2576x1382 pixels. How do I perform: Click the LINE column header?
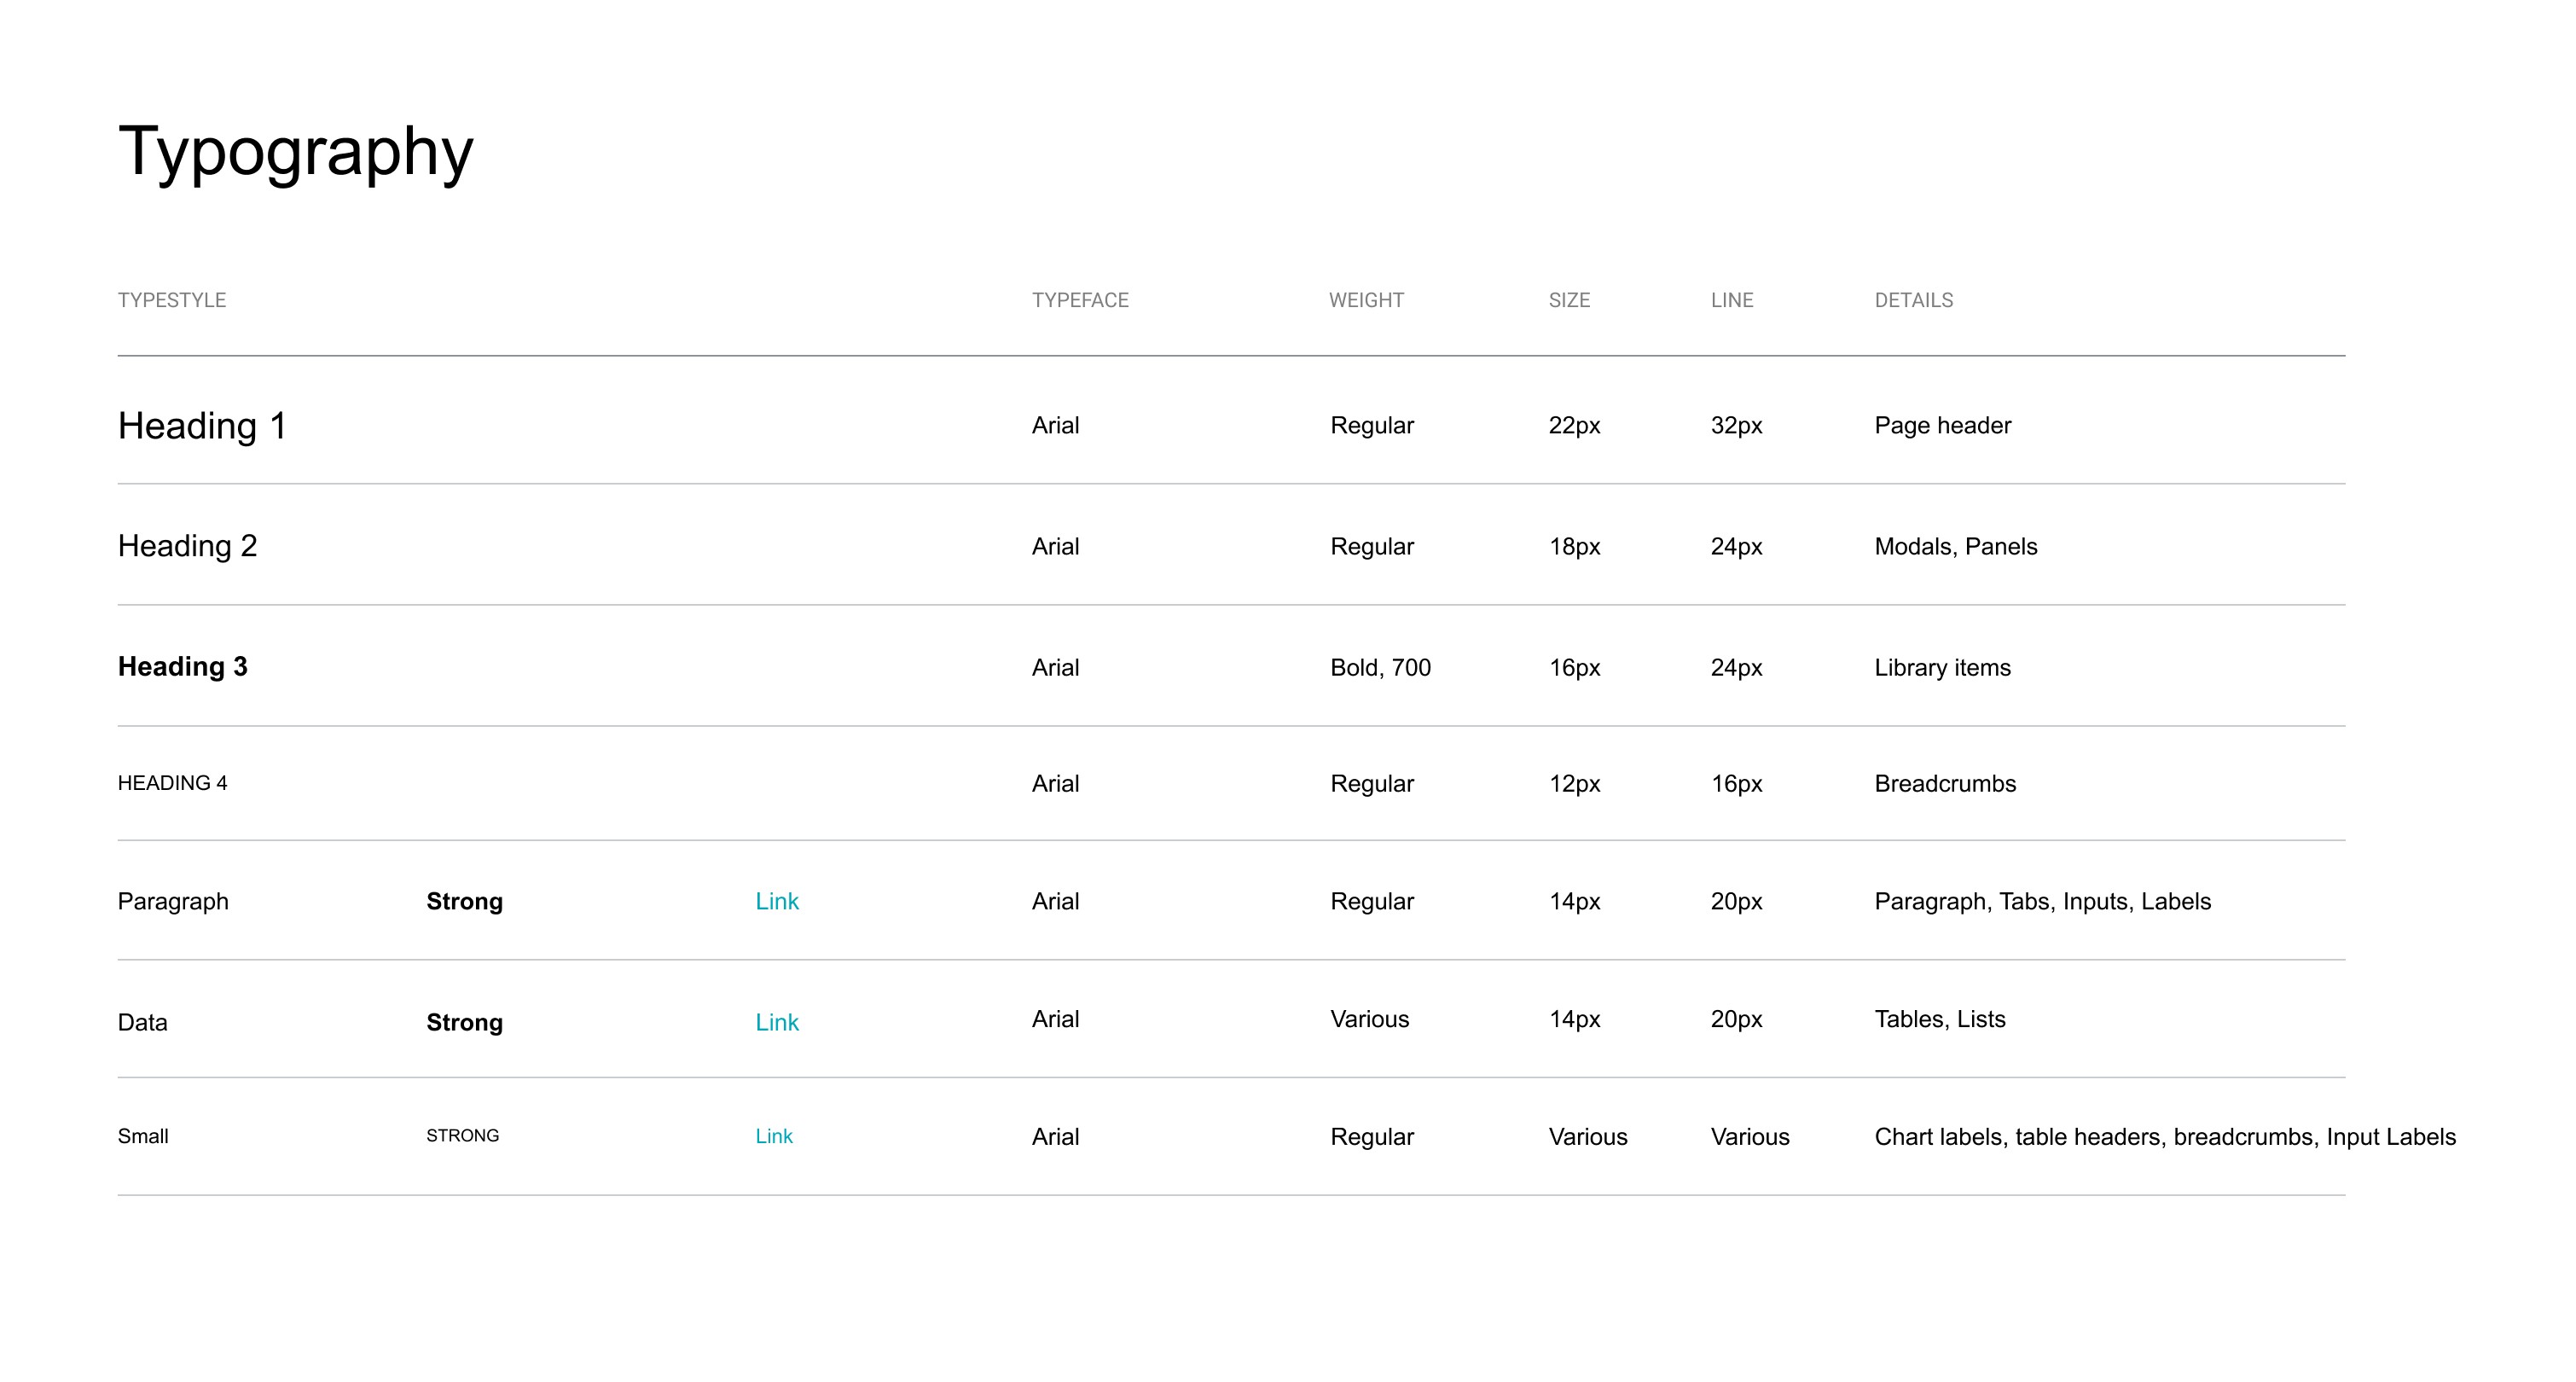pos(1732,300)
